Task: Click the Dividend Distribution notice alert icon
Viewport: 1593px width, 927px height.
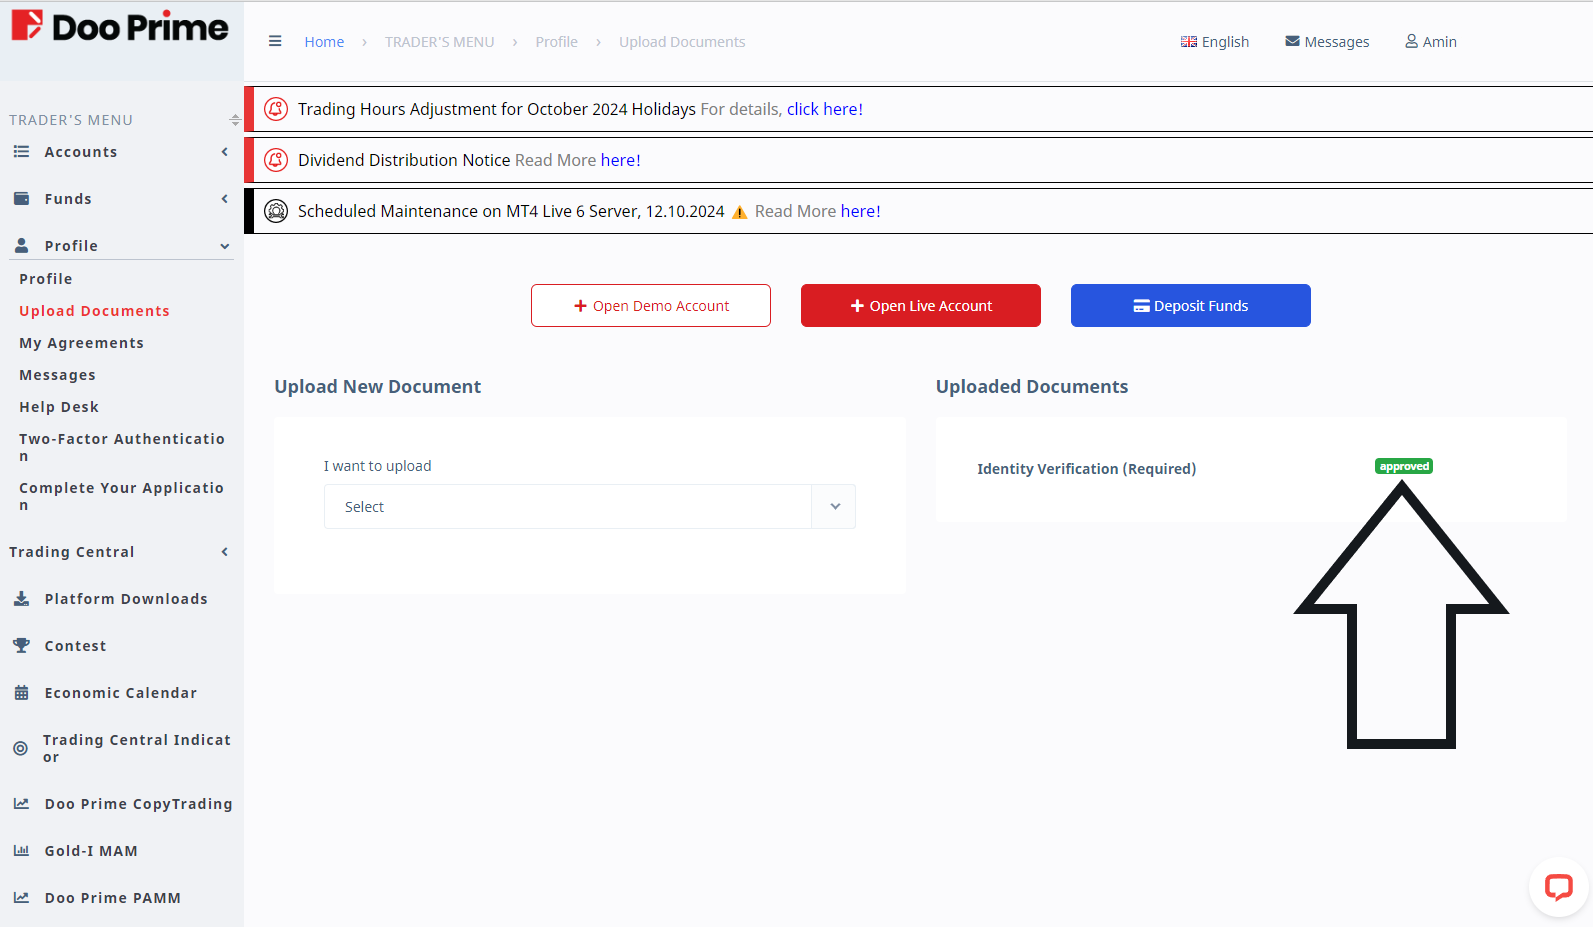Action: pyautogui.click(x=276, y=160)
